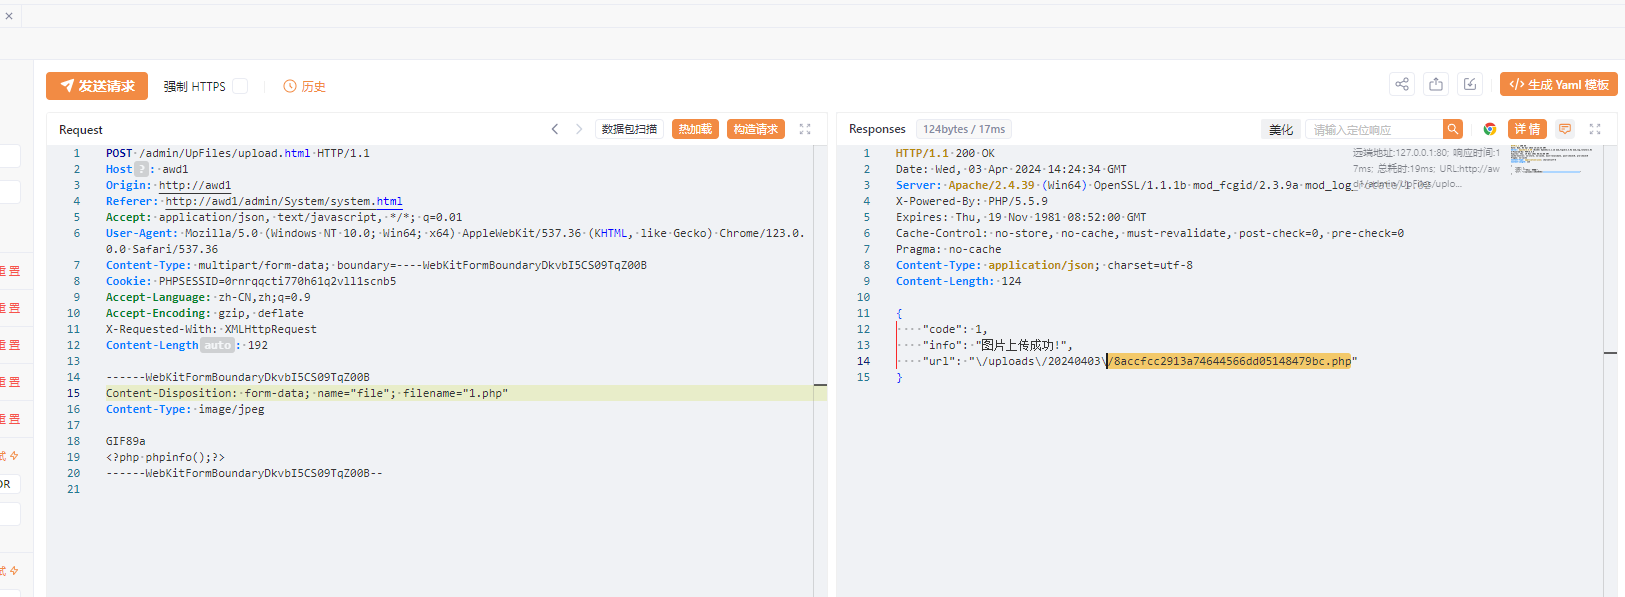Click the response code minimap thumbnail
The image size is (1625, 597).
coord(1552,159)
